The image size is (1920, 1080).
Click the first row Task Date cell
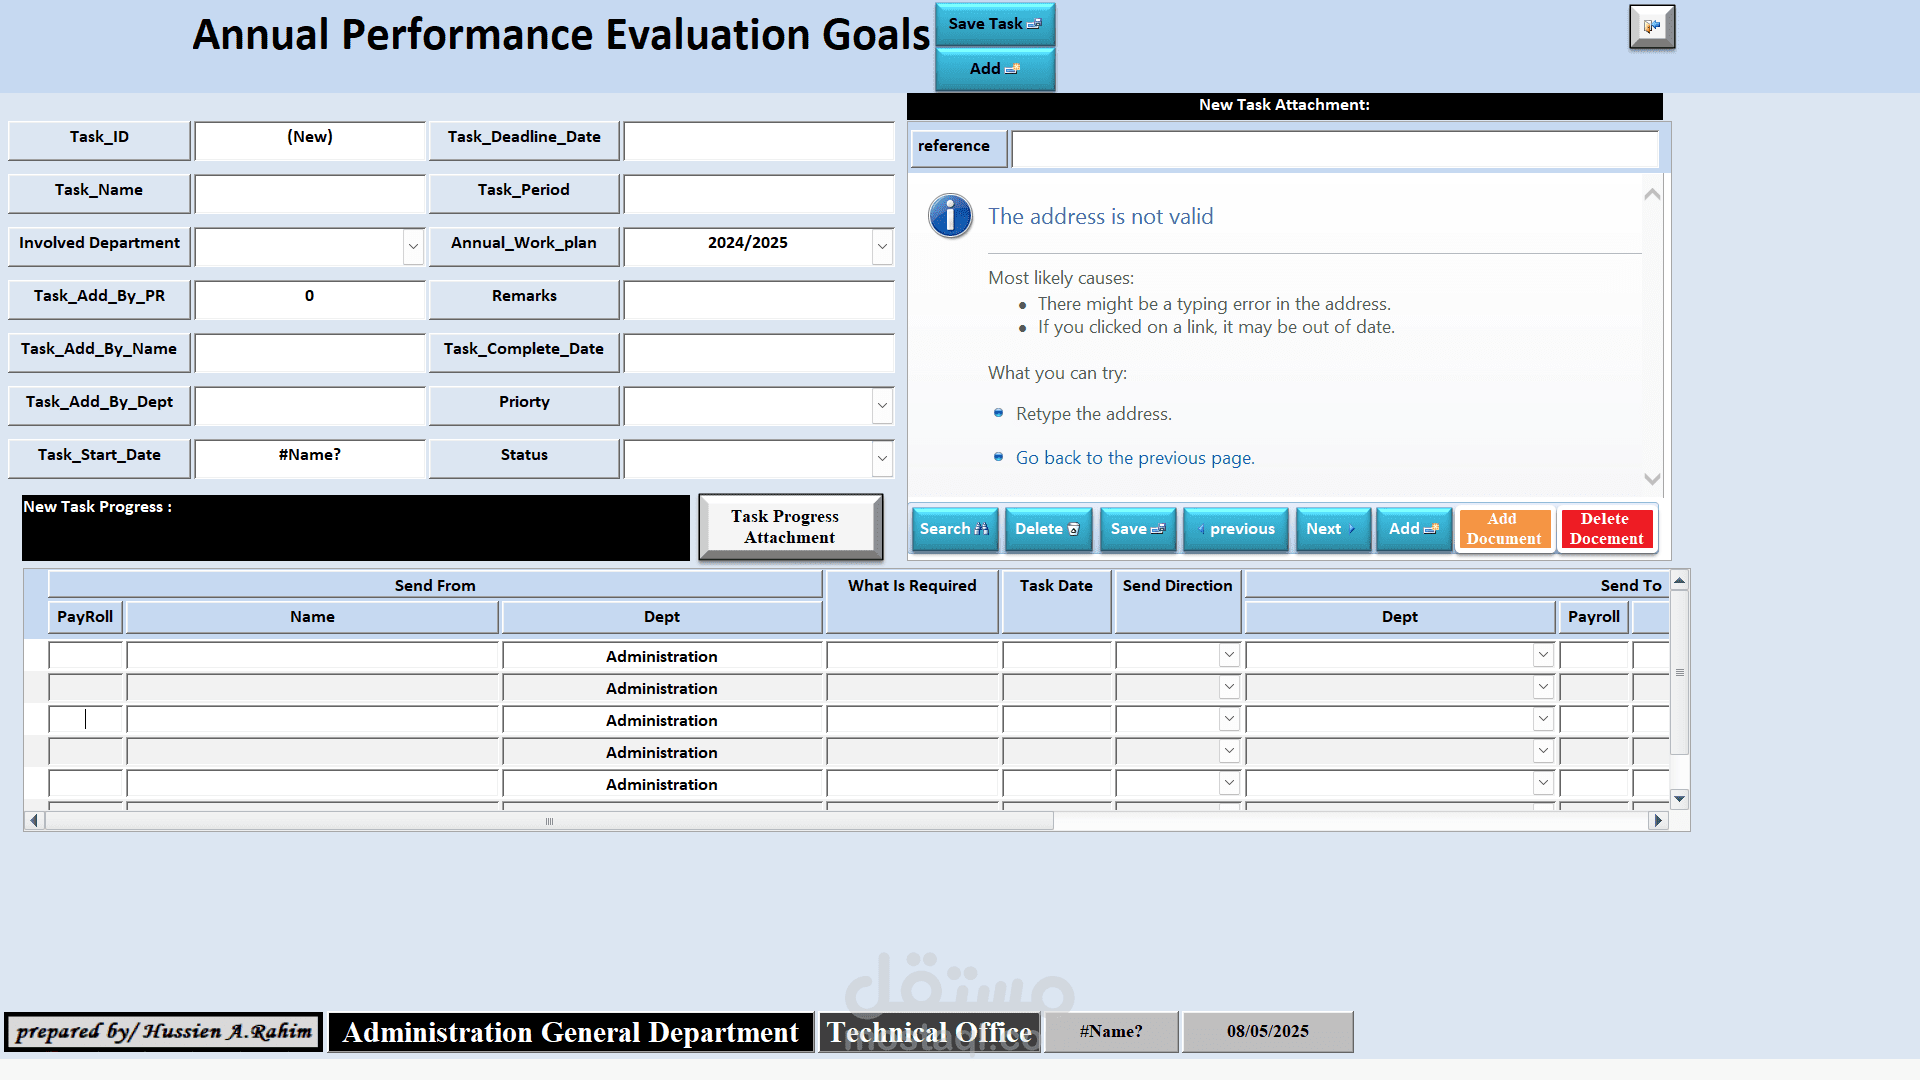pyautogui.click(x=1057, y=656)
